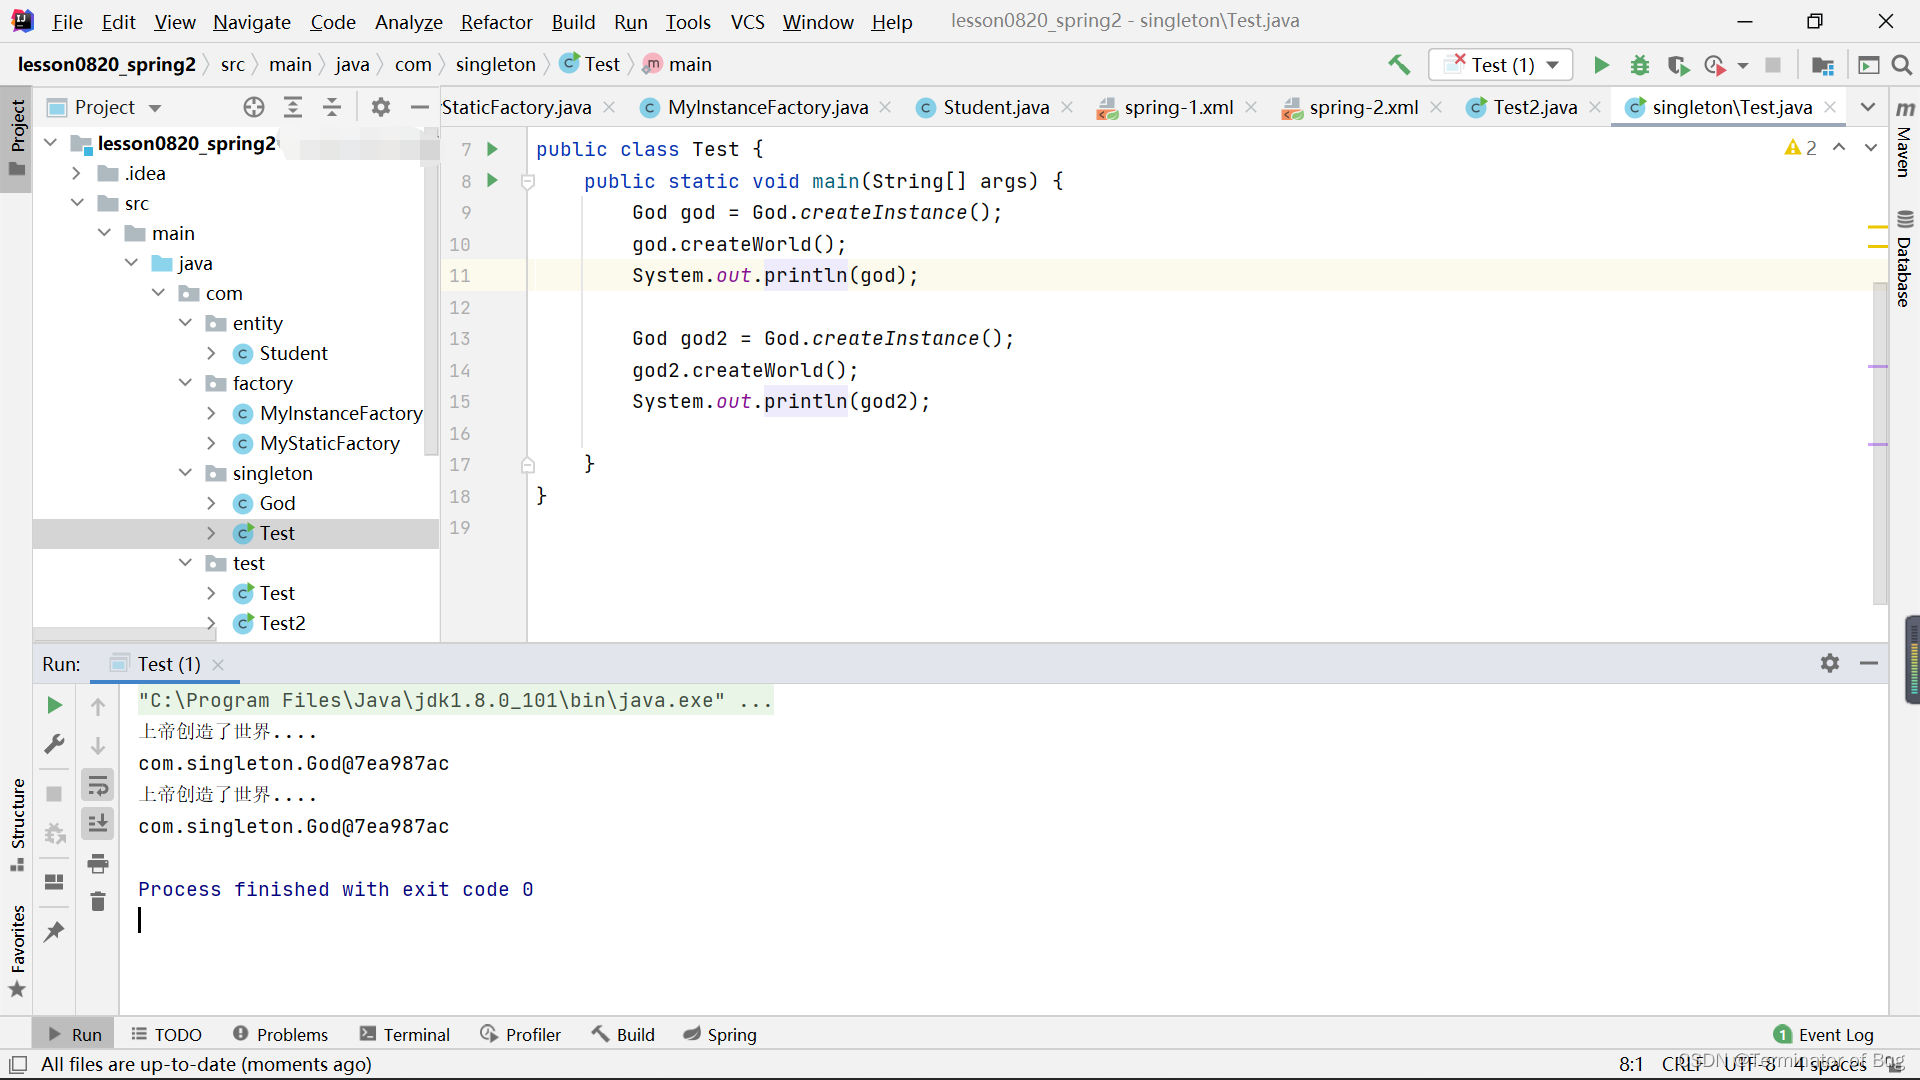The height and width of the screenshot is (1080, 1920).
Task: Run with coverage shield icon
Action: [x=1678, y=65]
